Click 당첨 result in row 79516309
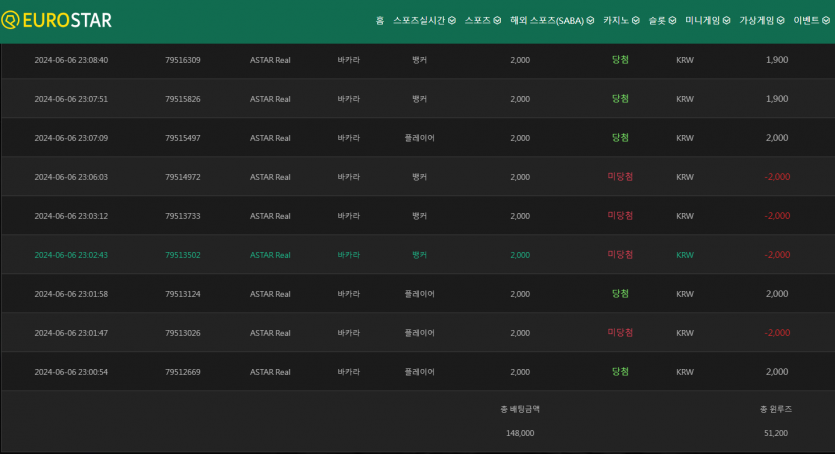 620,60
